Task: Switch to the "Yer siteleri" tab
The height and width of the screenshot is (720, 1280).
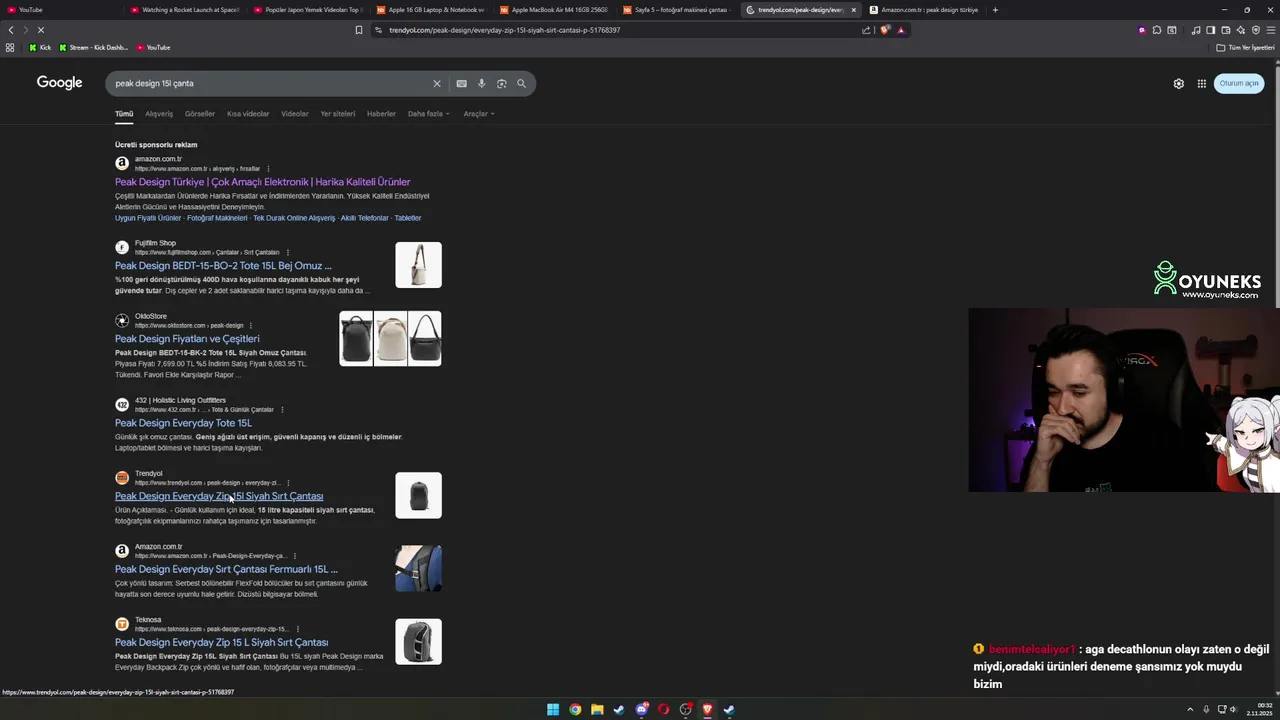Action: click(x=338, y=114)
